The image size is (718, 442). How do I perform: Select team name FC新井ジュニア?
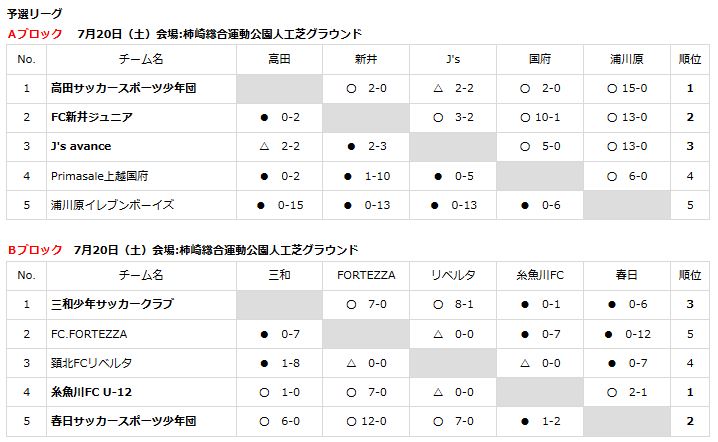(x=92, y=117)
